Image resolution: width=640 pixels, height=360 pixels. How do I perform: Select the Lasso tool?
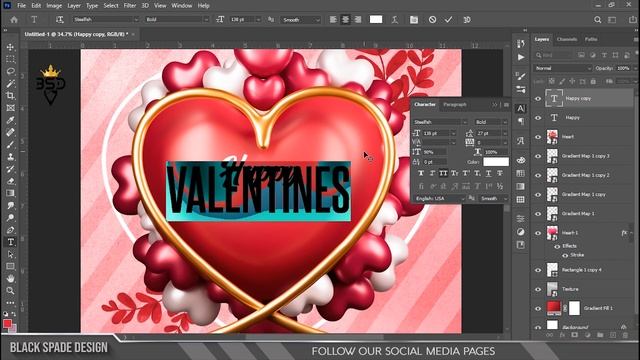pyautogui.click(x=10, y=71)
